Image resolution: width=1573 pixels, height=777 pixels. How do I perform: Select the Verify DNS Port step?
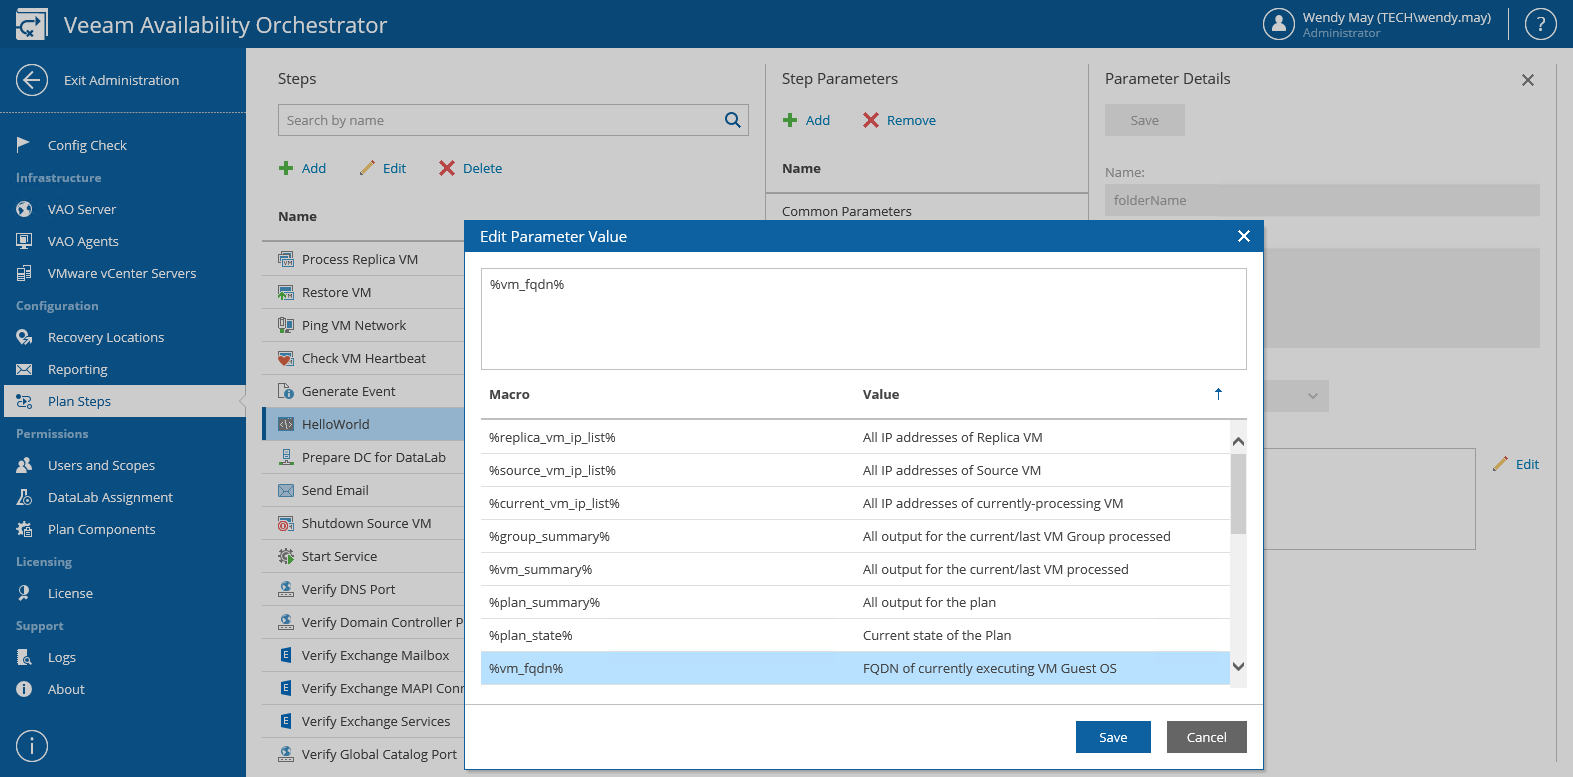tap(364, 589)
